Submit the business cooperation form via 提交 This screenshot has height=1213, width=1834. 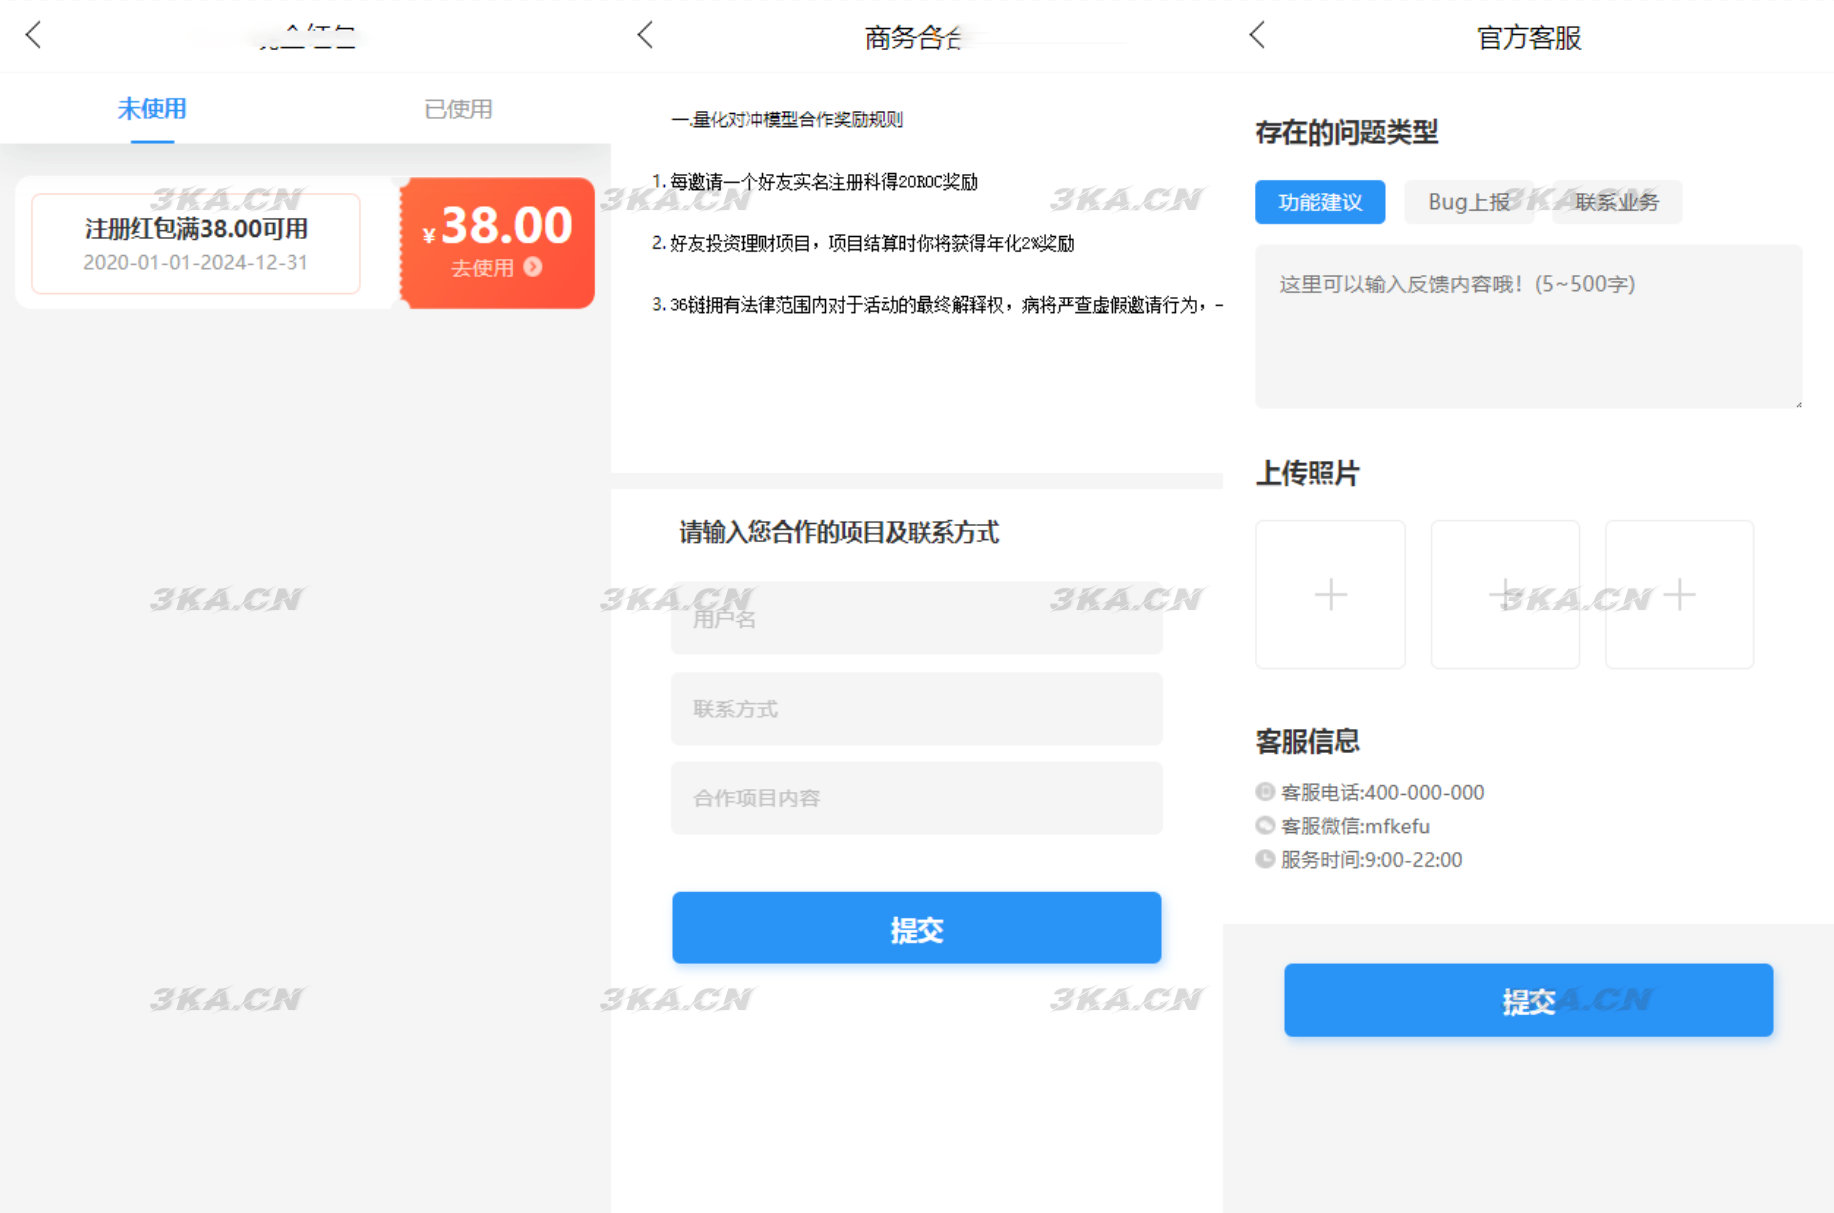click(916, 928)
